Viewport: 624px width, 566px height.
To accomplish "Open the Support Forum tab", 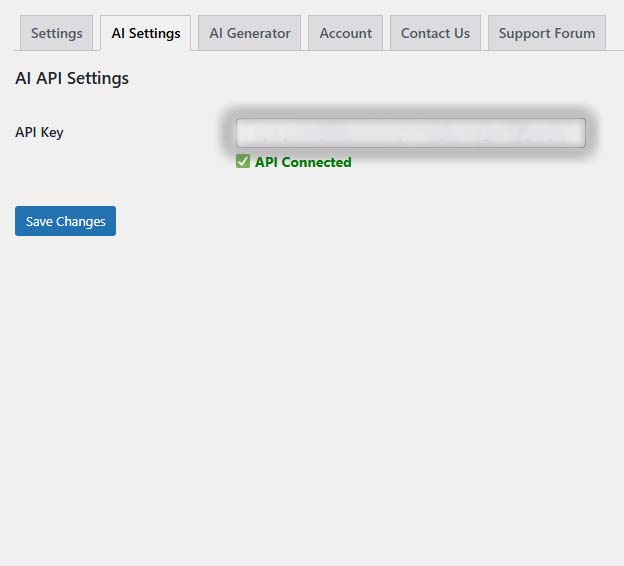I will [x=547, y=33].
